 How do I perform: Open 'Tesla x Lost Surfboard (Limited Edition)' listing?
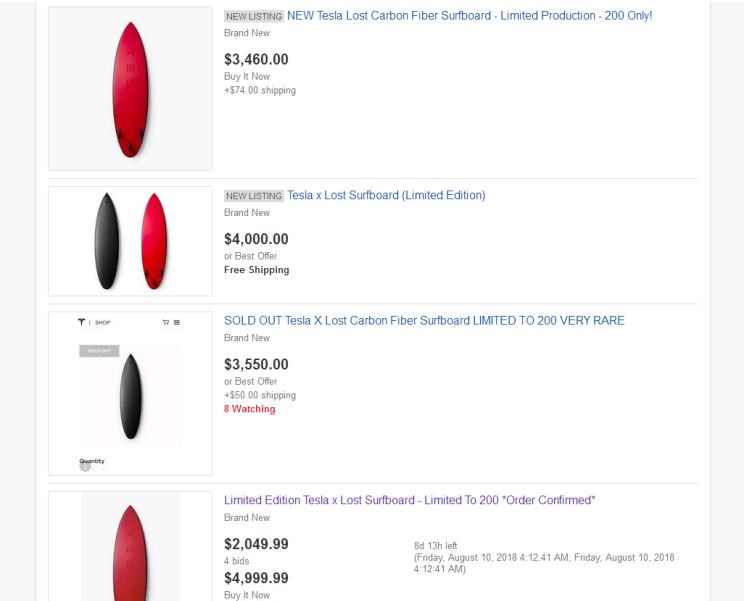[386, 195]
